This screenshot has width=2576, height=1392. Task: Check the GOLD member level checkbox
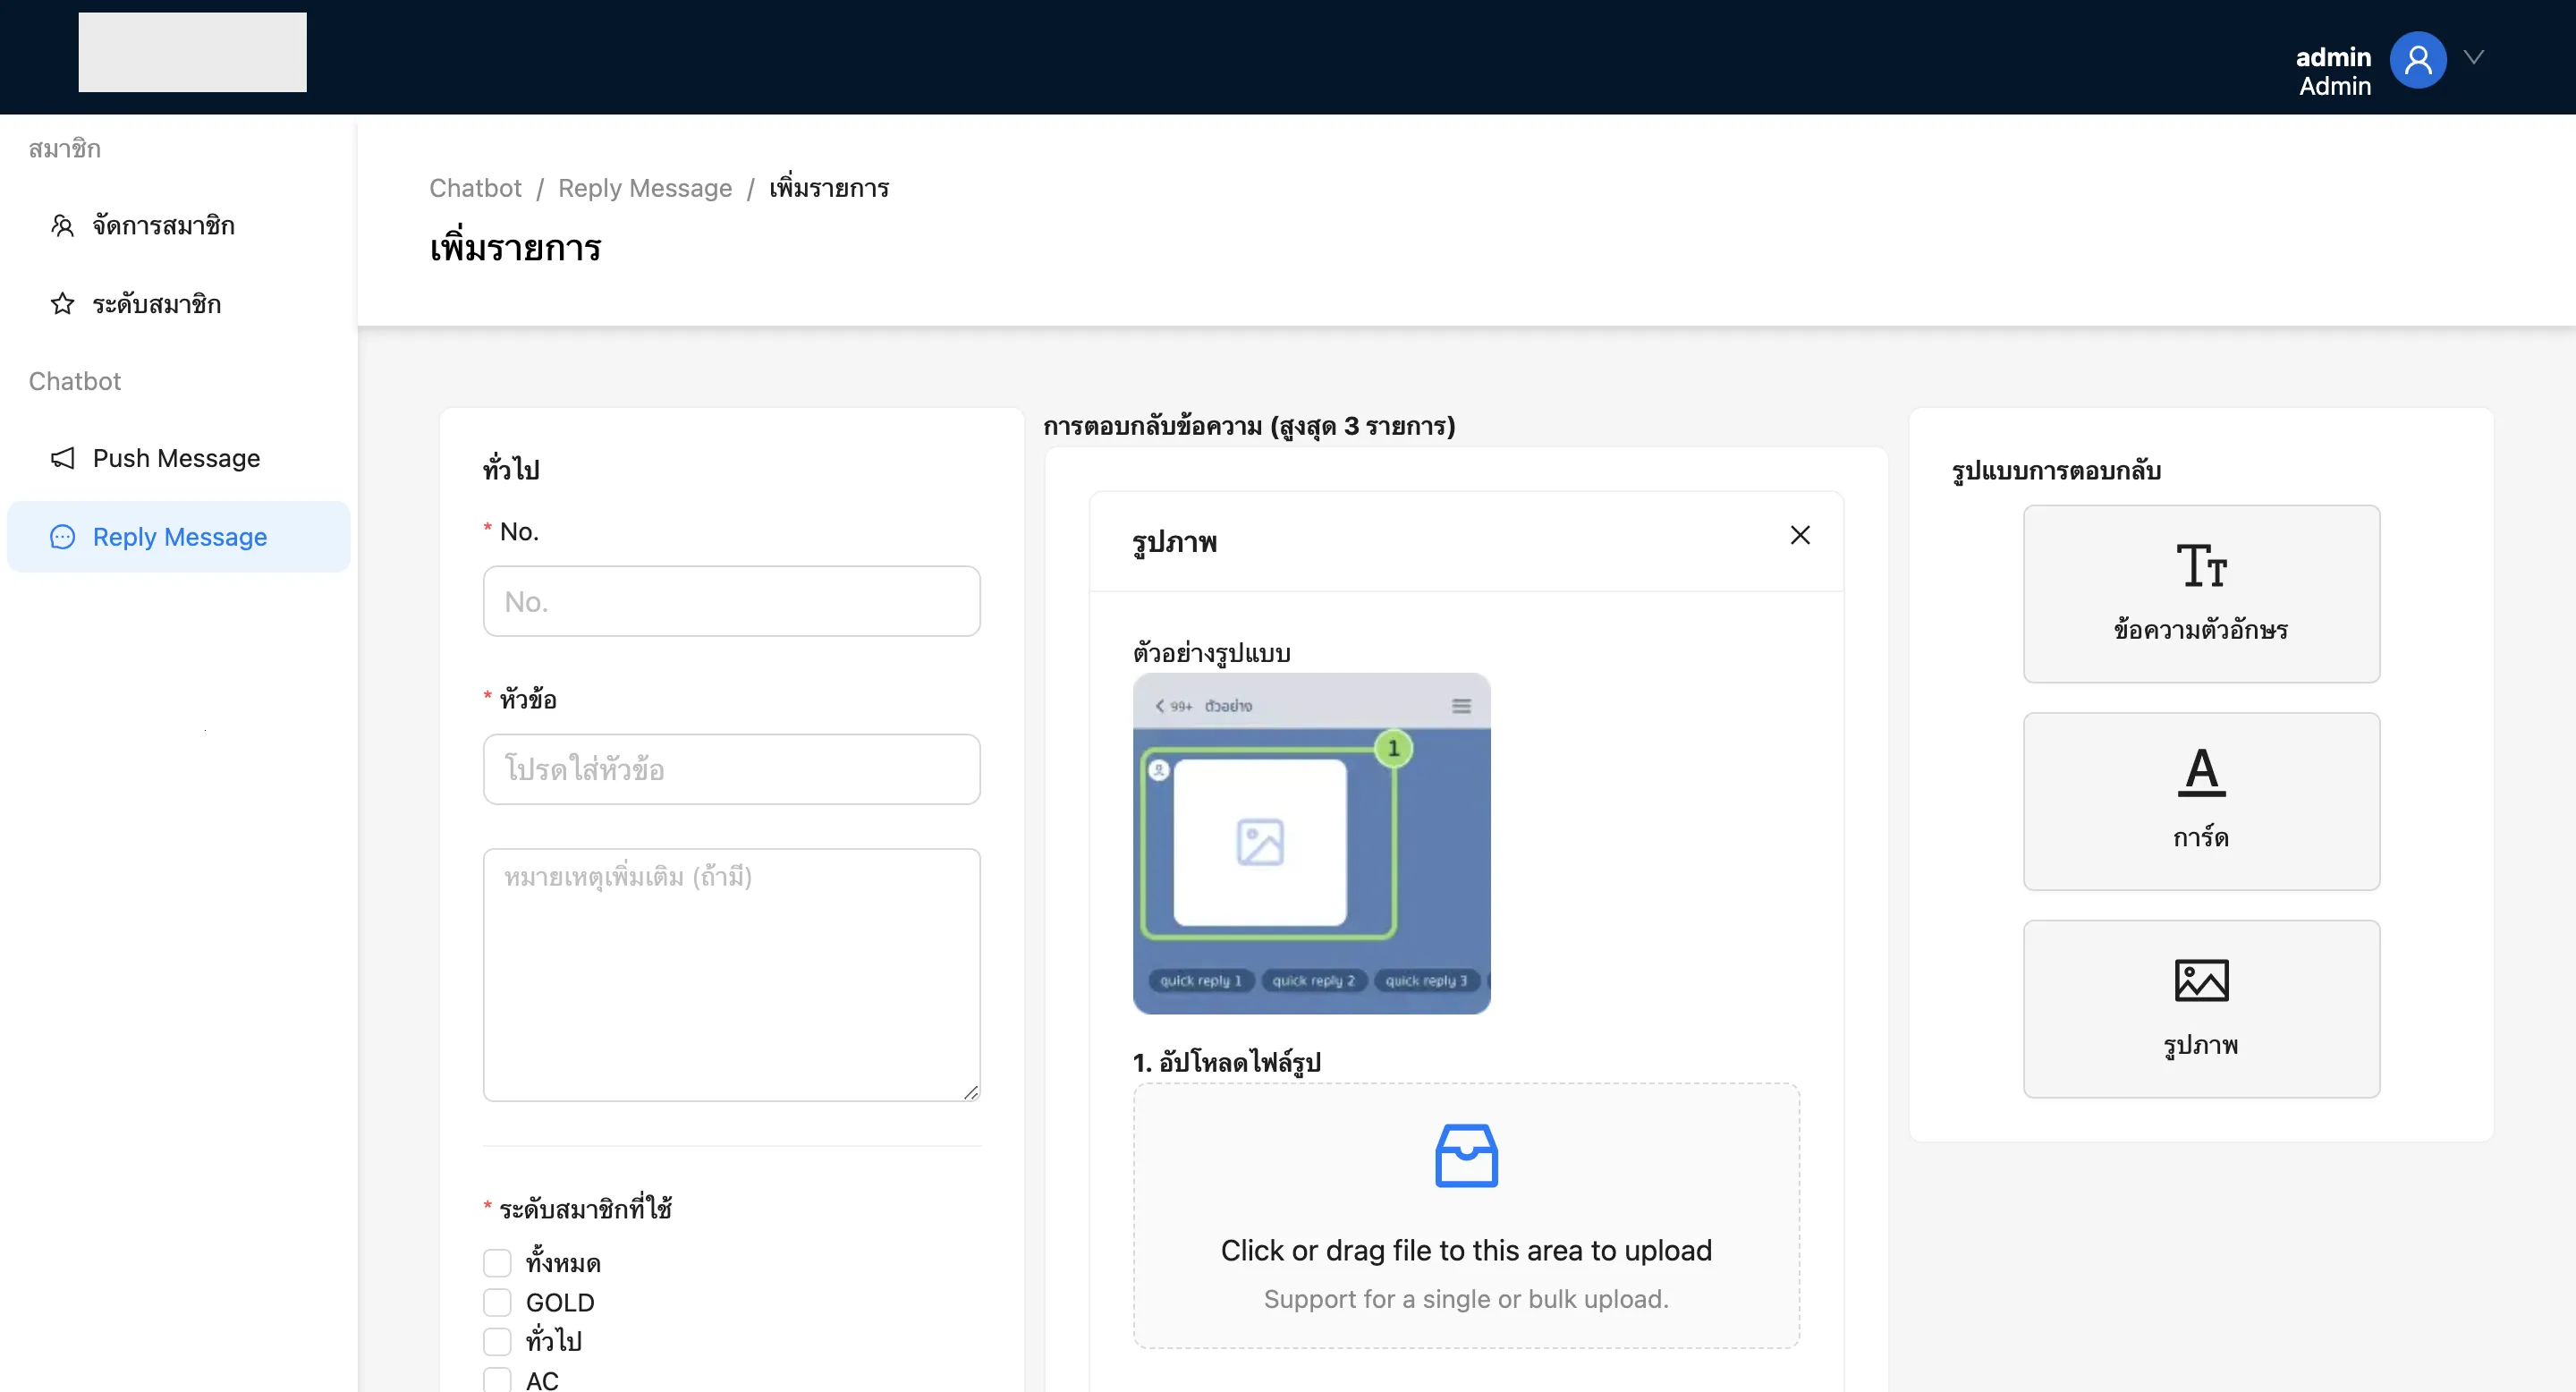(497, 1302)
